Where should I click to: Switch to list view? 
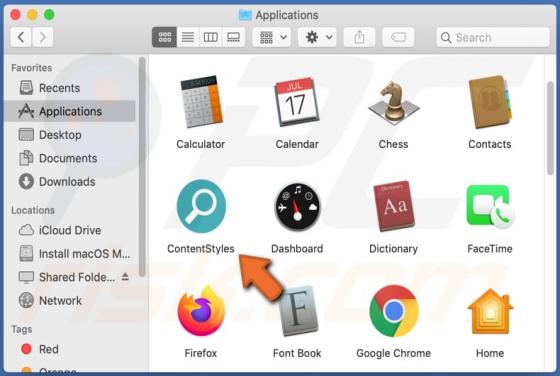(188, 37)
